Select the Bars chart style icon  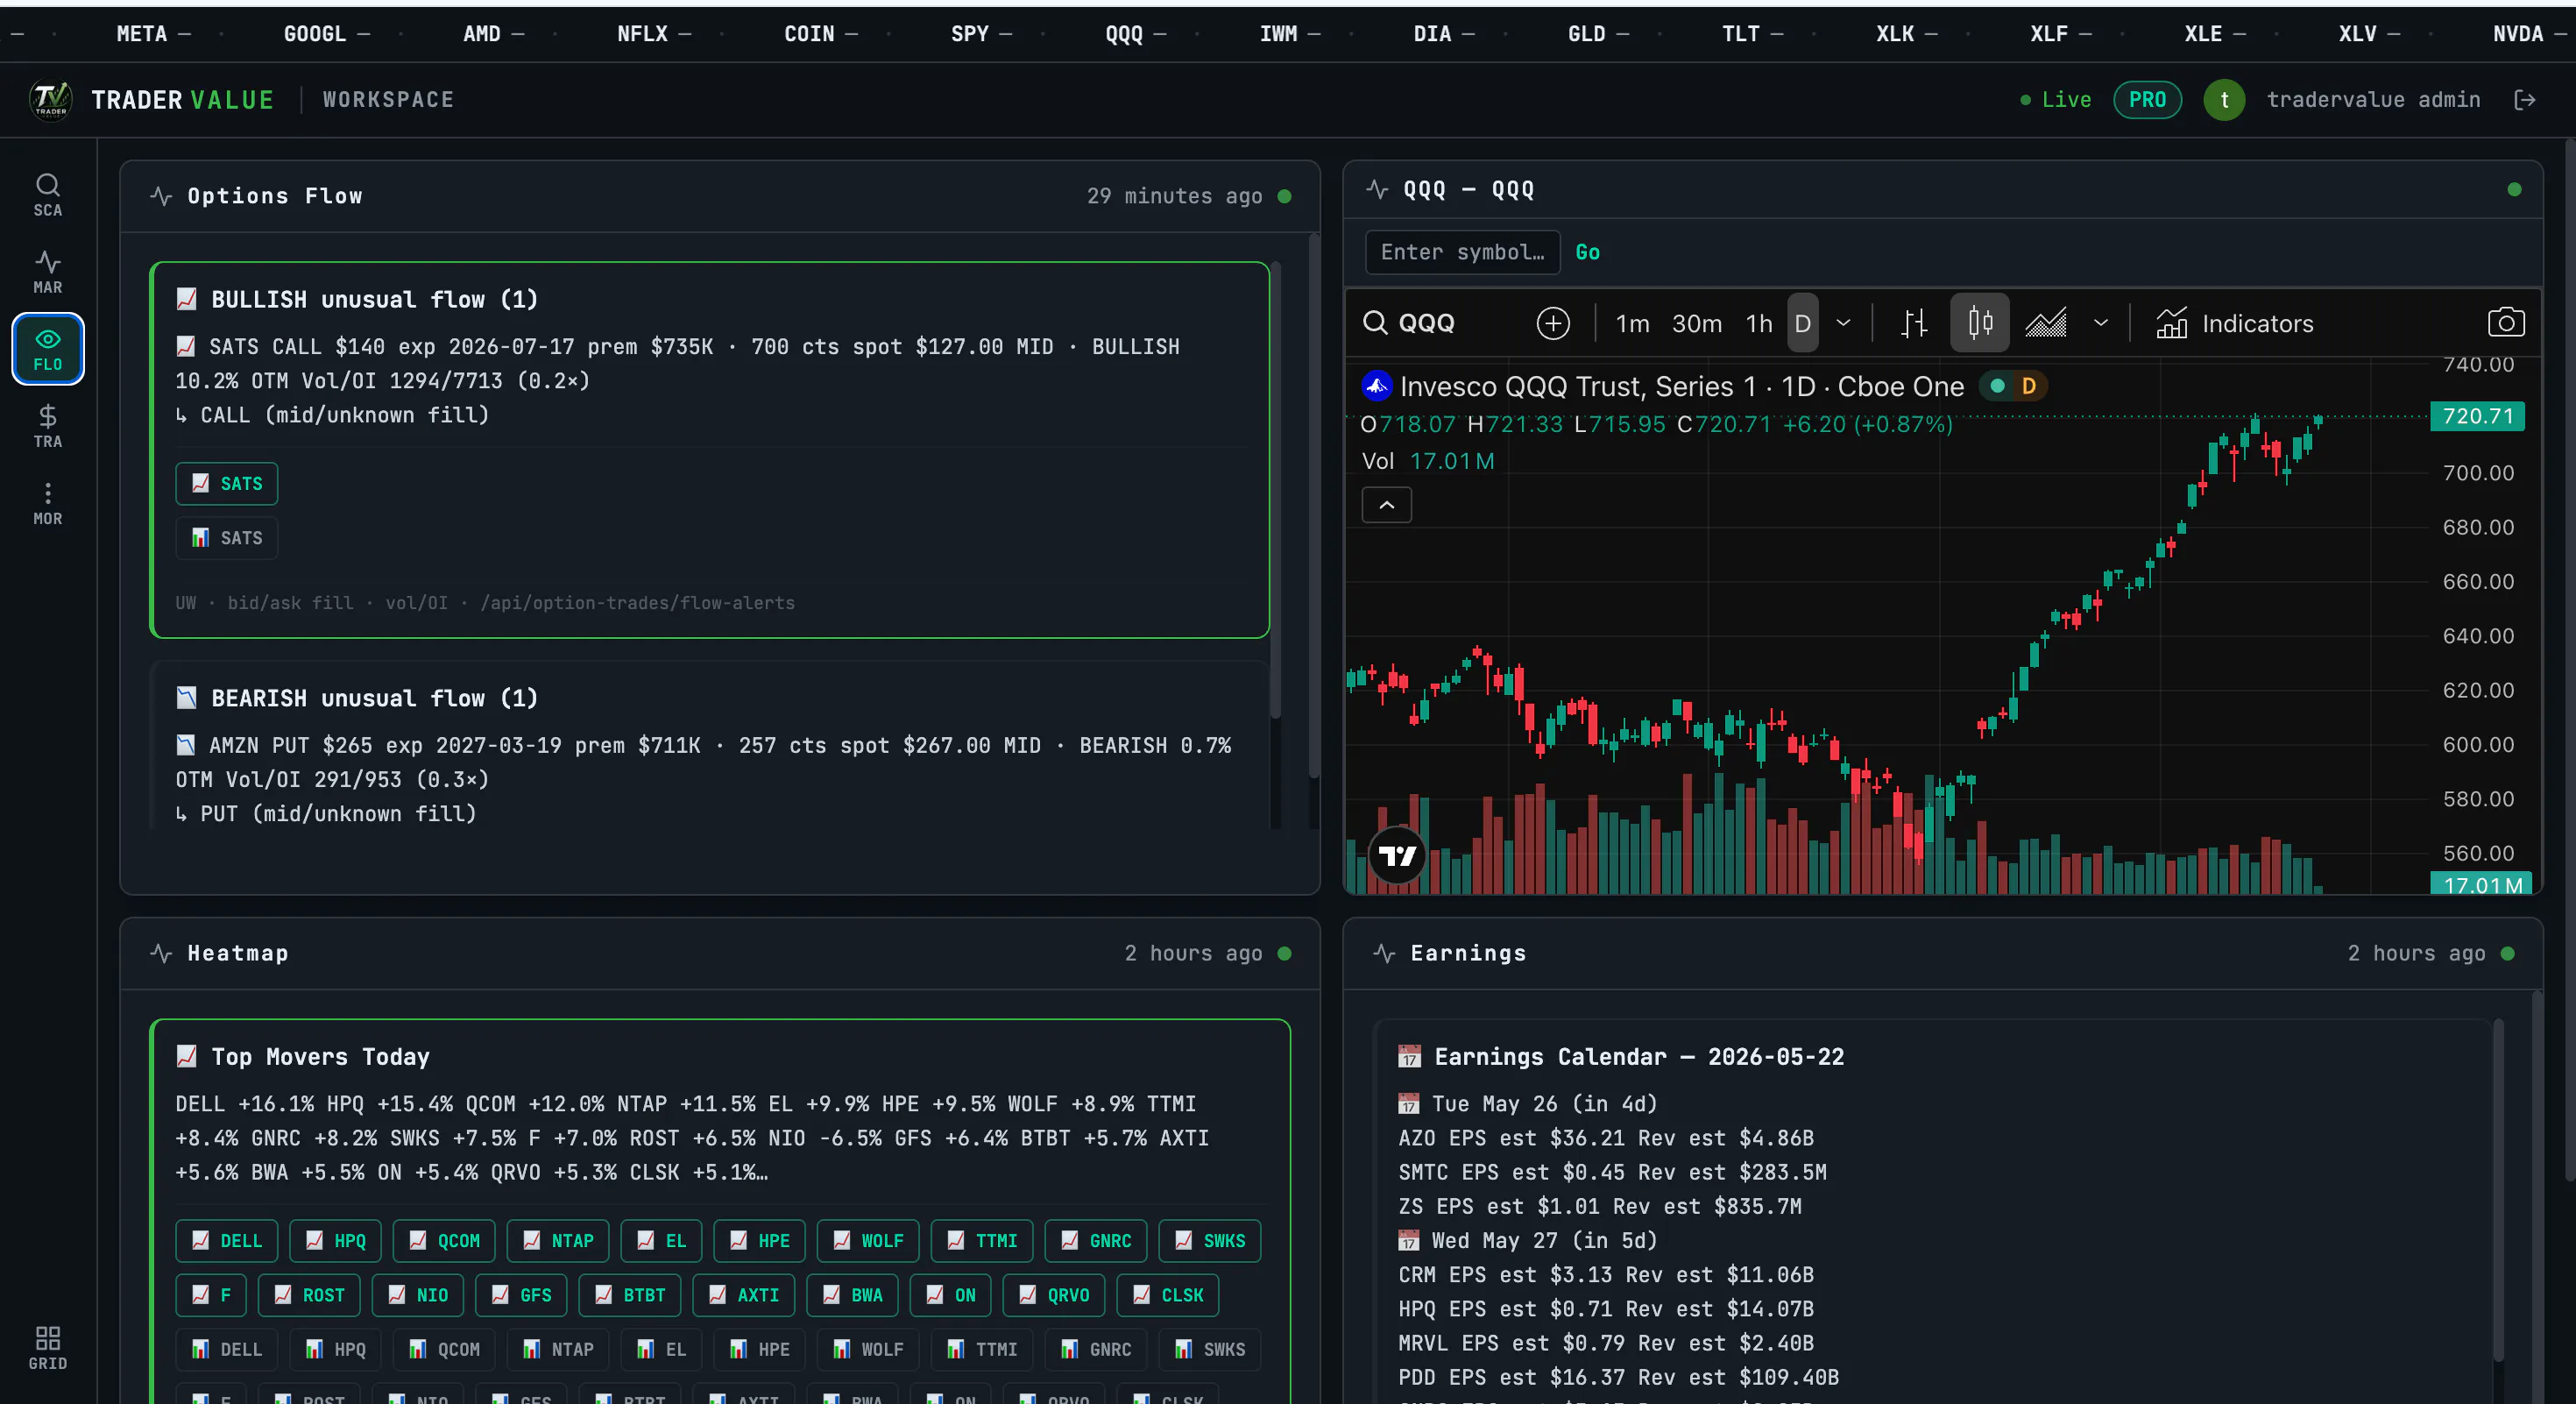1914,323
